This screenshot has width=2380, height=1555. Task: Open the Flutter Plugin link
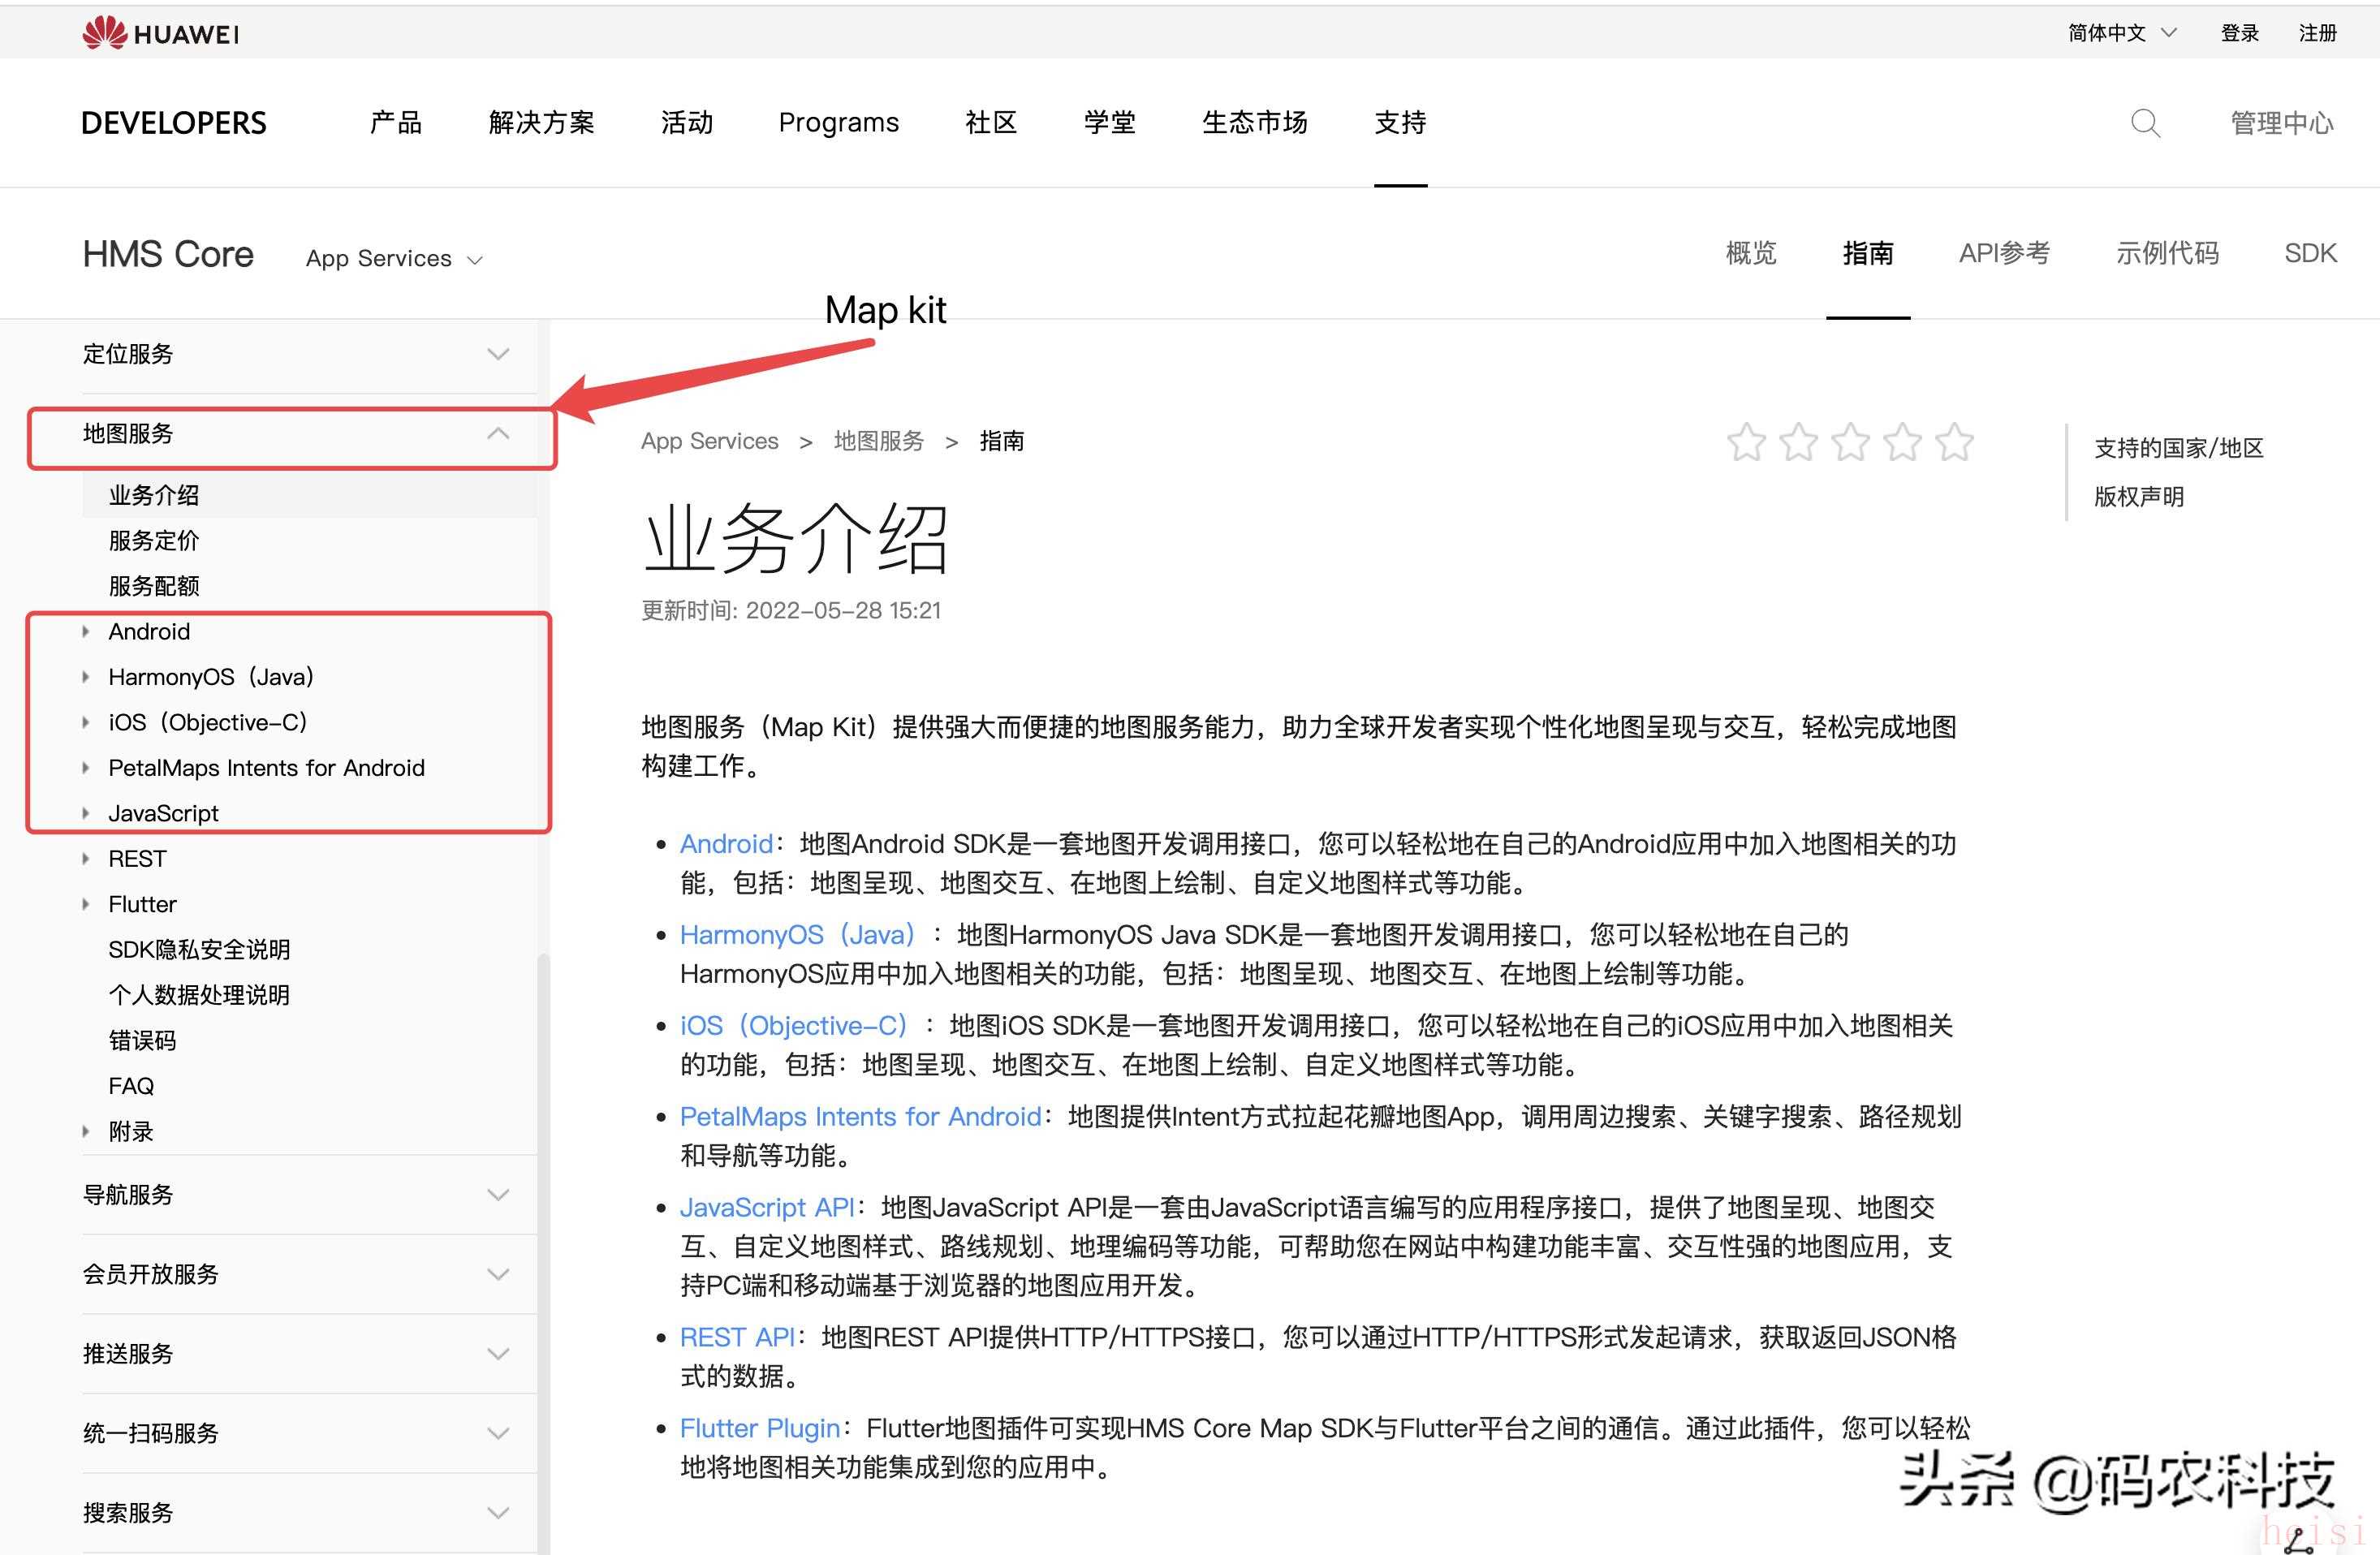click(759, 1428)
